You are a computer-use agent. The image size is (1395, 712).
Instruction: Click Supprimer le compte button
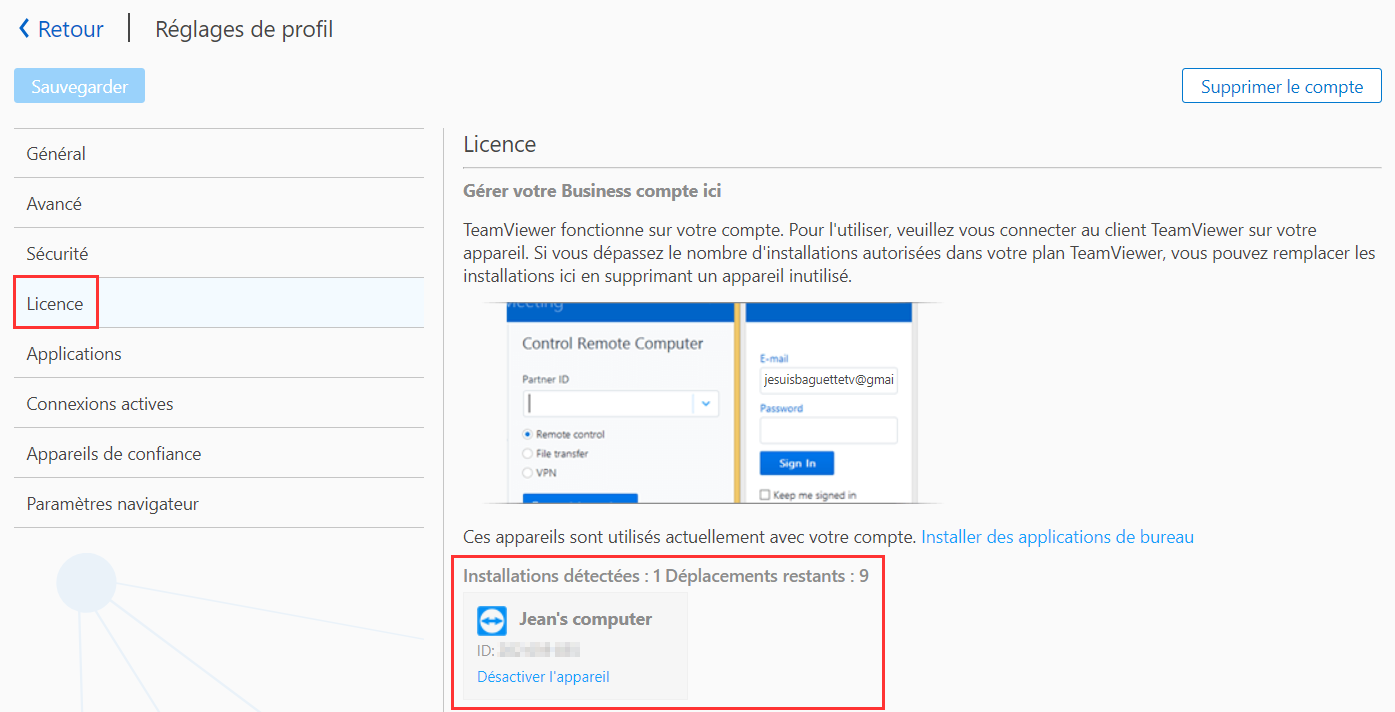coord(1282,86)
